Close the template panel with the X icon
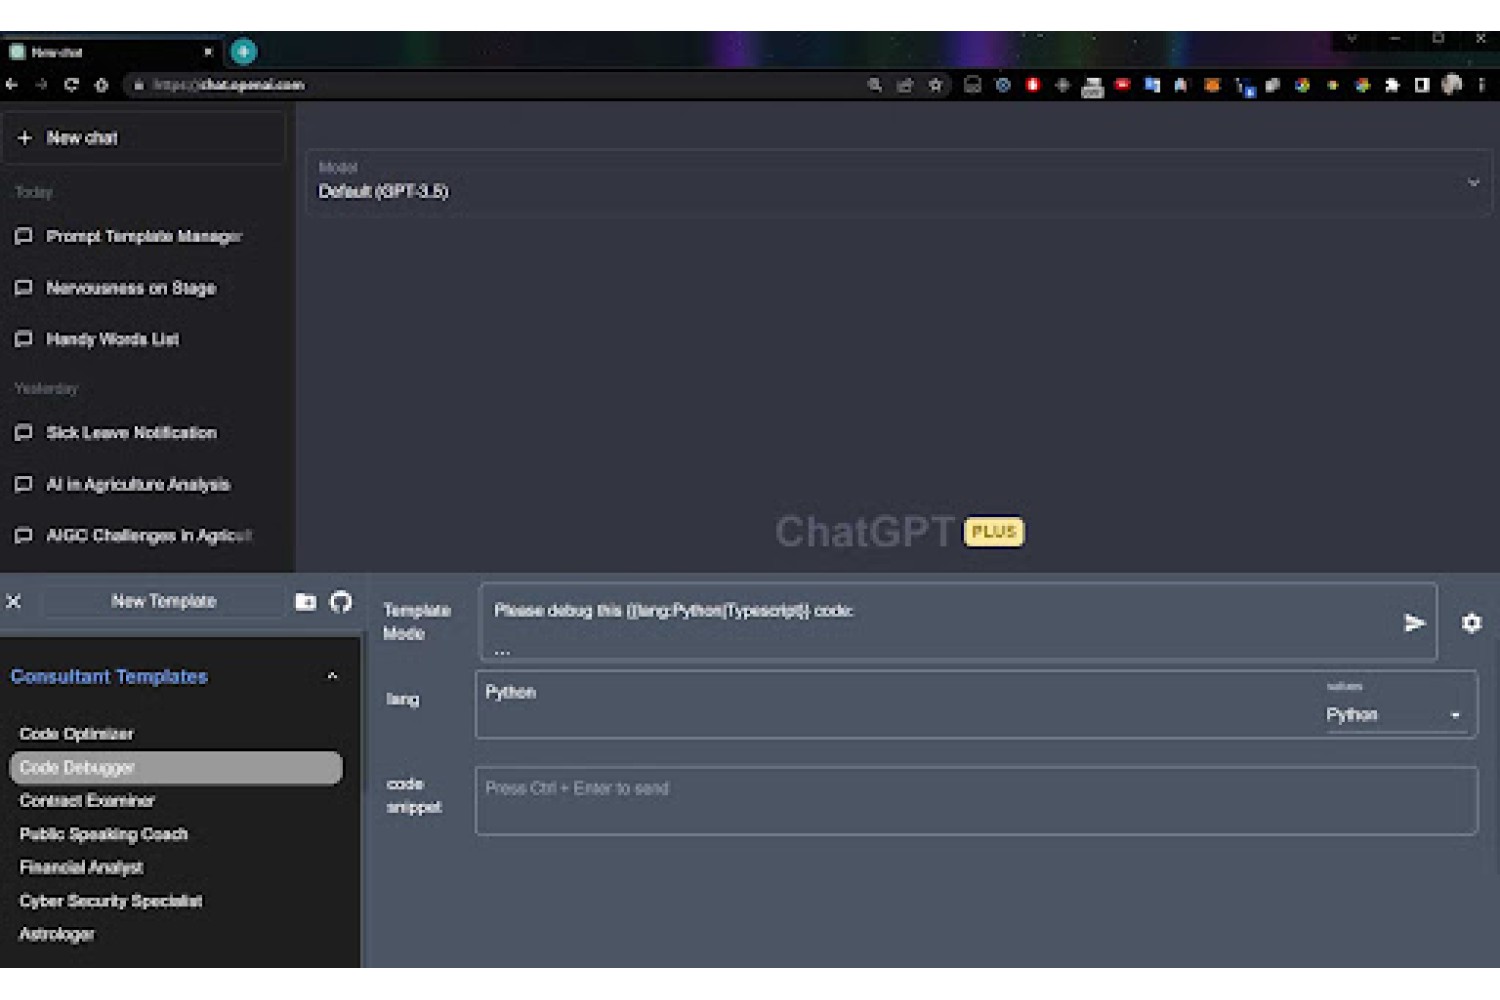This screenshot has width=1500, height=1000. pyautogui.click(x=14, y=601)
